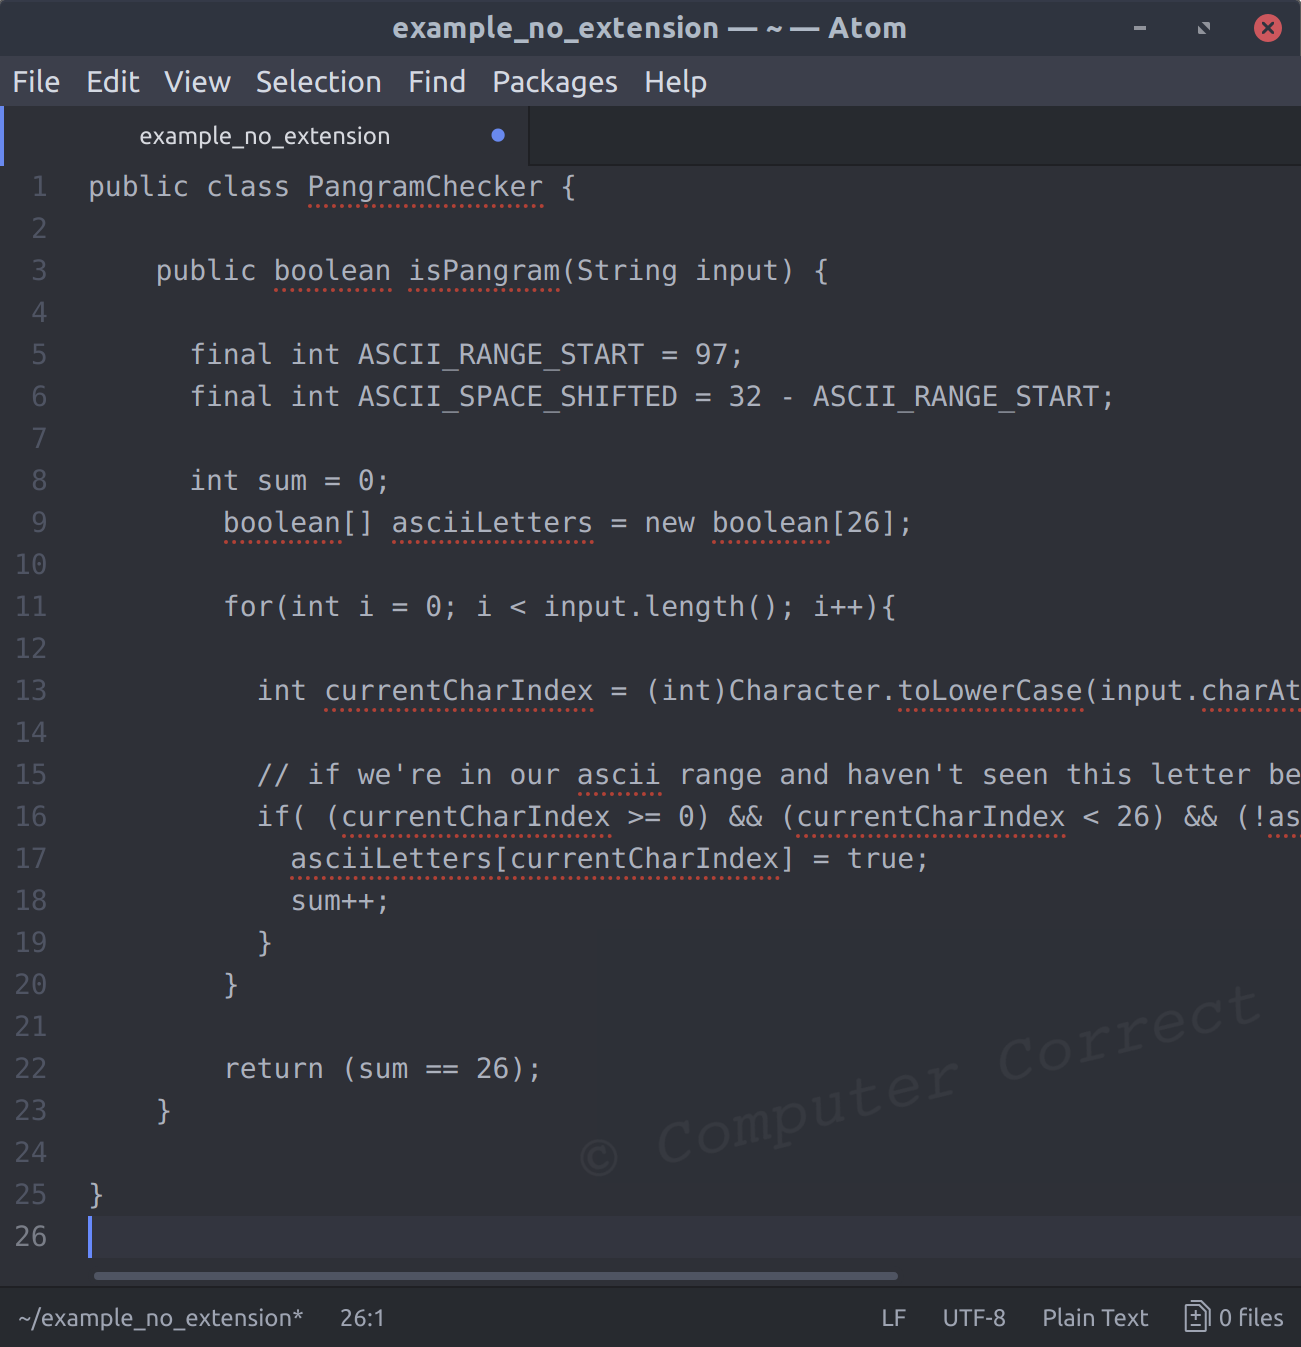Click '97;' on line 5
This screenshot has width=1301, height=1347.
pyautogui.click(x=719, y=355)
